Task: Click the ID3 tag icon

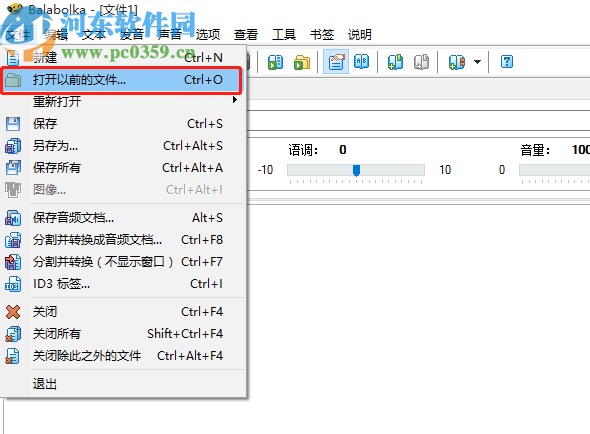Action: tap(13, 284)
